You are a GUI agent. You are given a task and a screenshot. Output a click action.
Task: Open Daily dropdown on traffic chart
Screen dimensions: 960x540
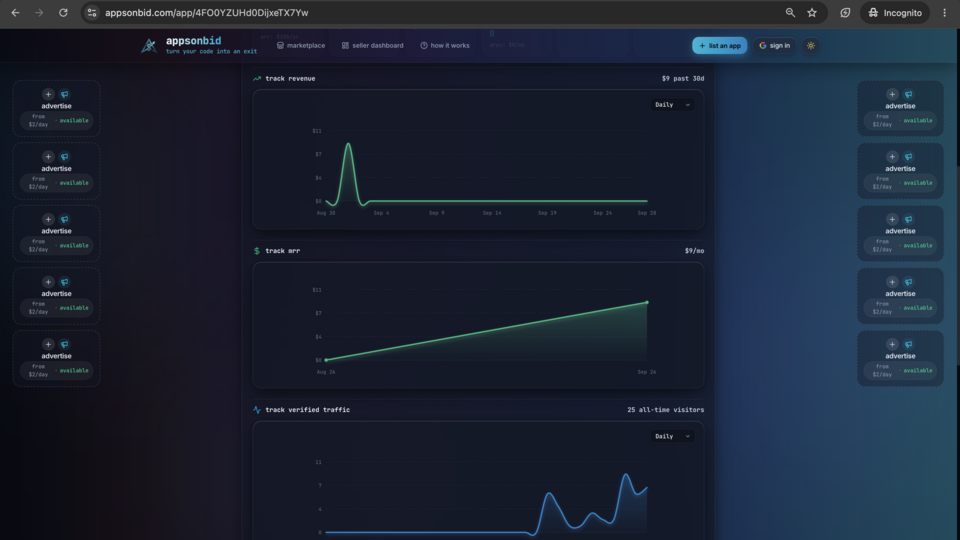(672, 437)
